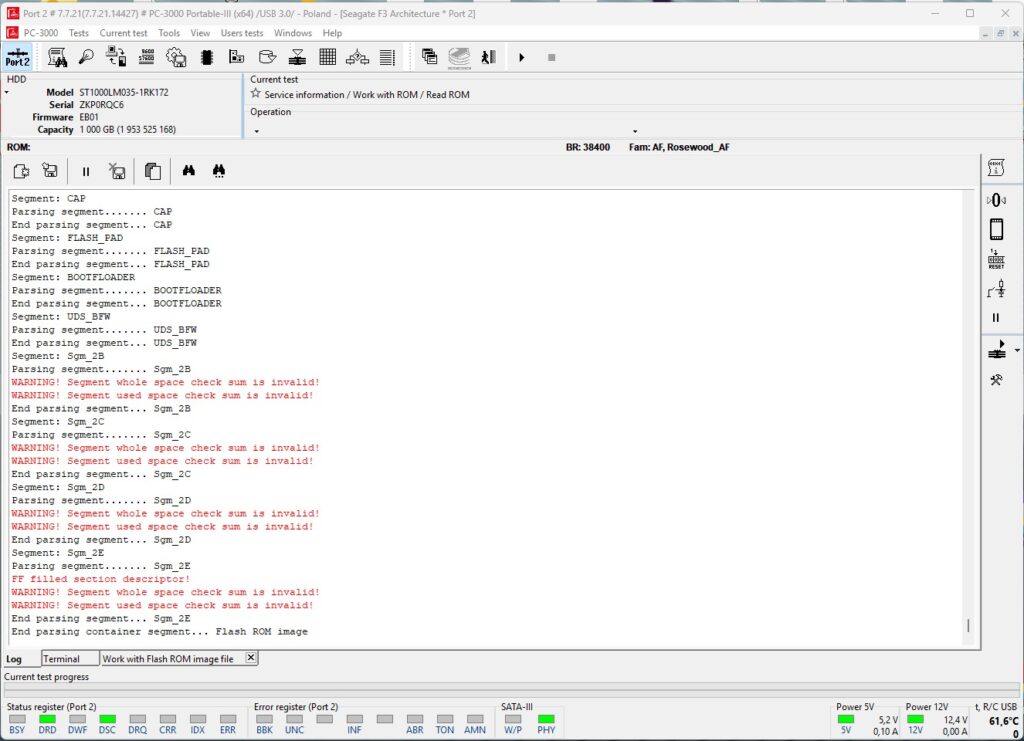Click the serial number ZKP0RQC6
1024x741 pixels.
101,104
